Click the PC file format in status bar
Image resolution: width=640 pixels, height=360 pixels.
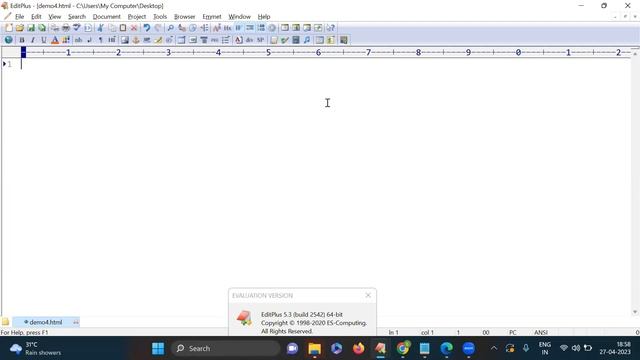513,332
